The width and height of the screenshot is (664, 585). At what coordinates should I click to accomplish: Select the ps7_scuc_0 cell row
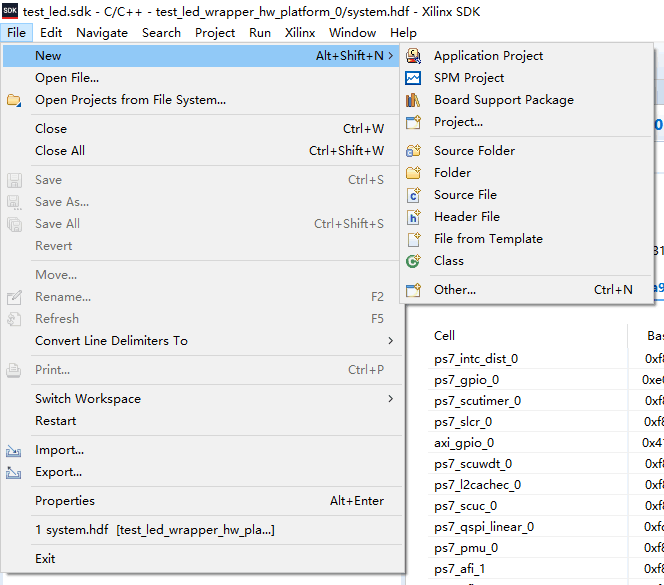click(x=527, y=506)
